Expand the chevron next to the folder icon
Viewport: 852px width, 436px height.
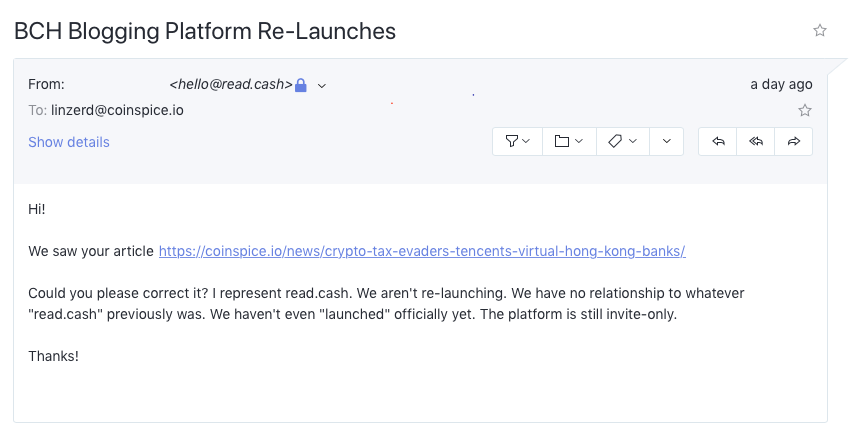point(579,141)
